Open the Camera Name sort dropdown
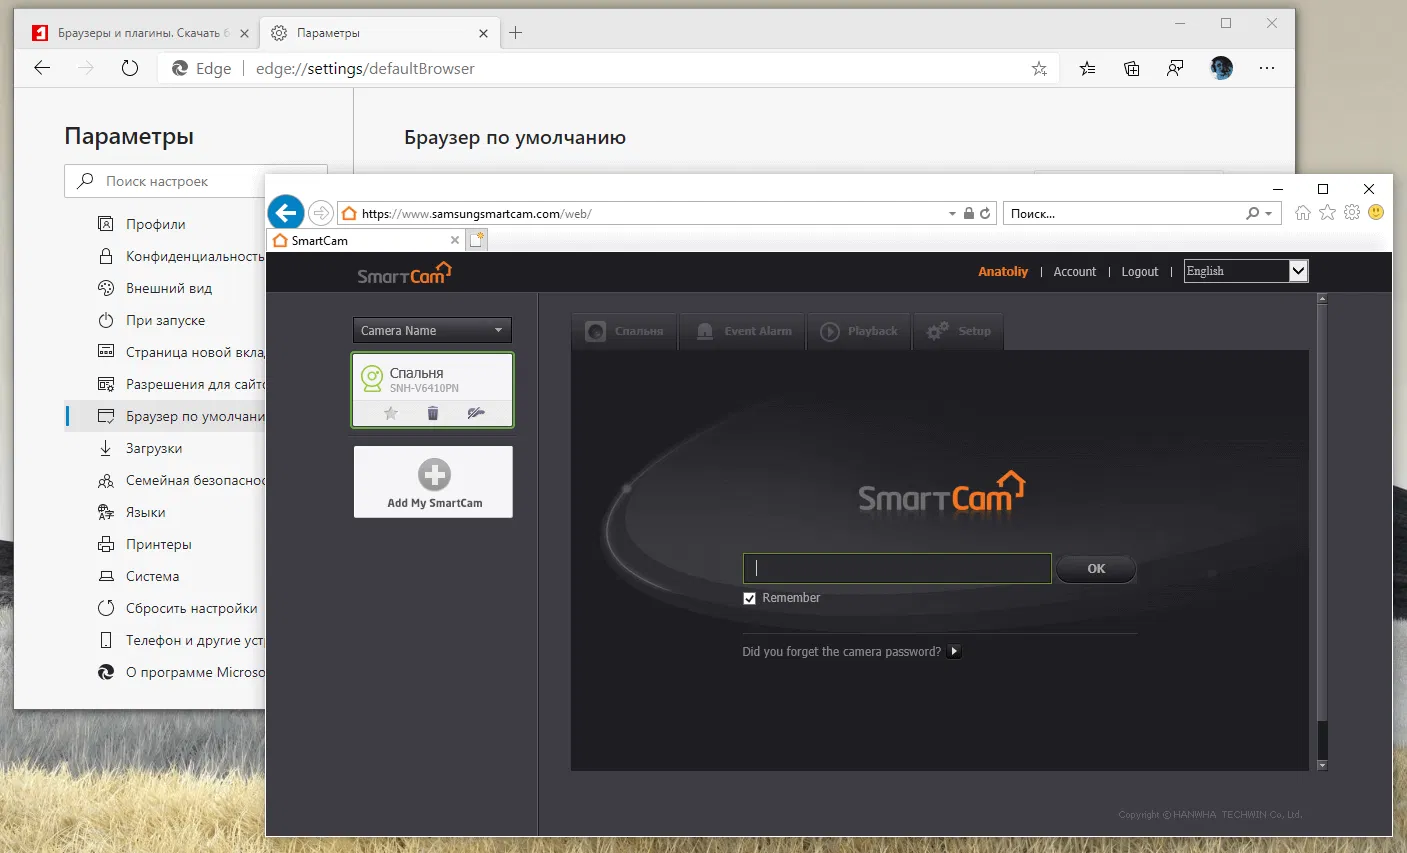Viewport: 1407px width, 853px height. pyautogui.click(x=432, y=330)
